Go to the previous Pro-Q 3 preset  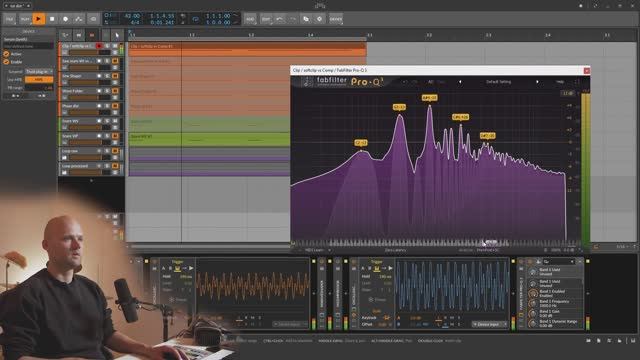click(460, 82)
